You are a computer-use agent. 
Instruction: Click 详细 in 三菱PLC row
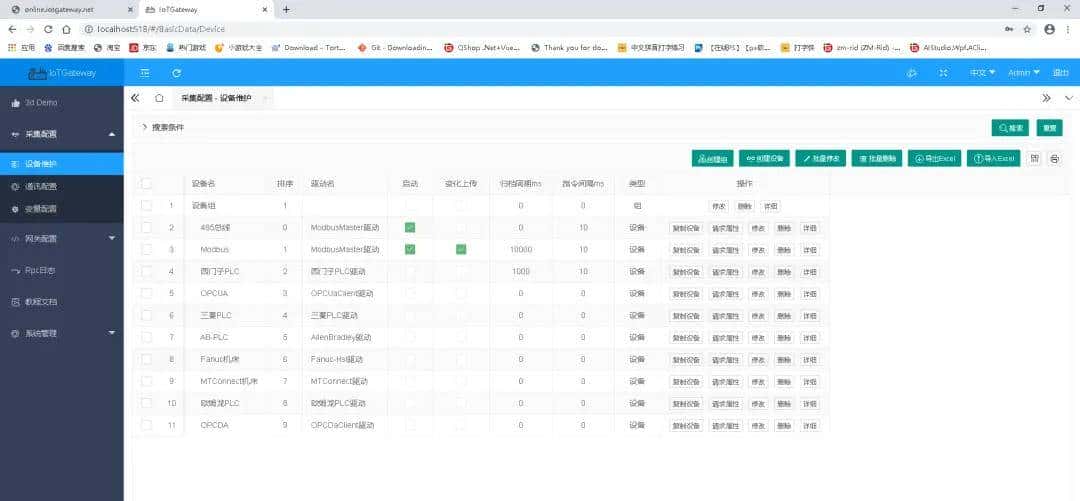810,316
